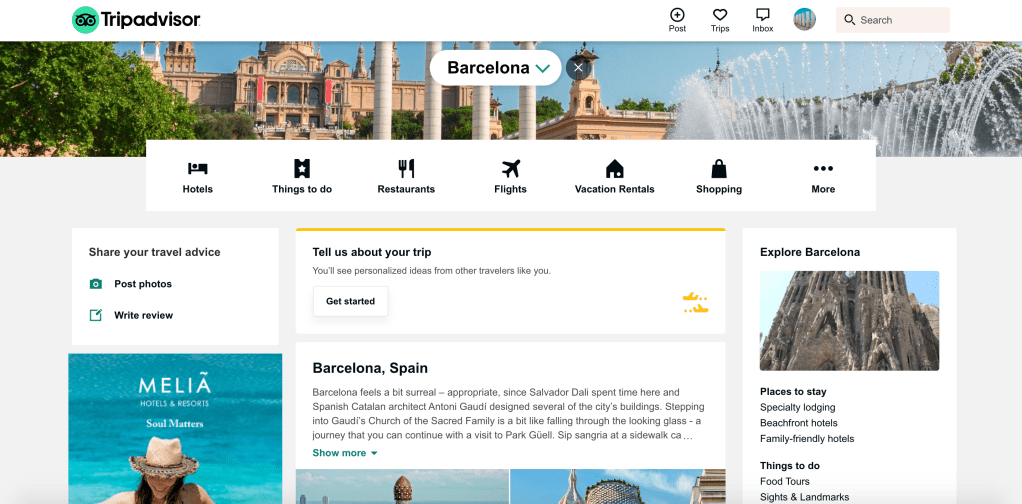This screenshot has height=504, width=1022.
Task: Click the Tripadvisor owl logo
Action: click(x=85, y=20)
